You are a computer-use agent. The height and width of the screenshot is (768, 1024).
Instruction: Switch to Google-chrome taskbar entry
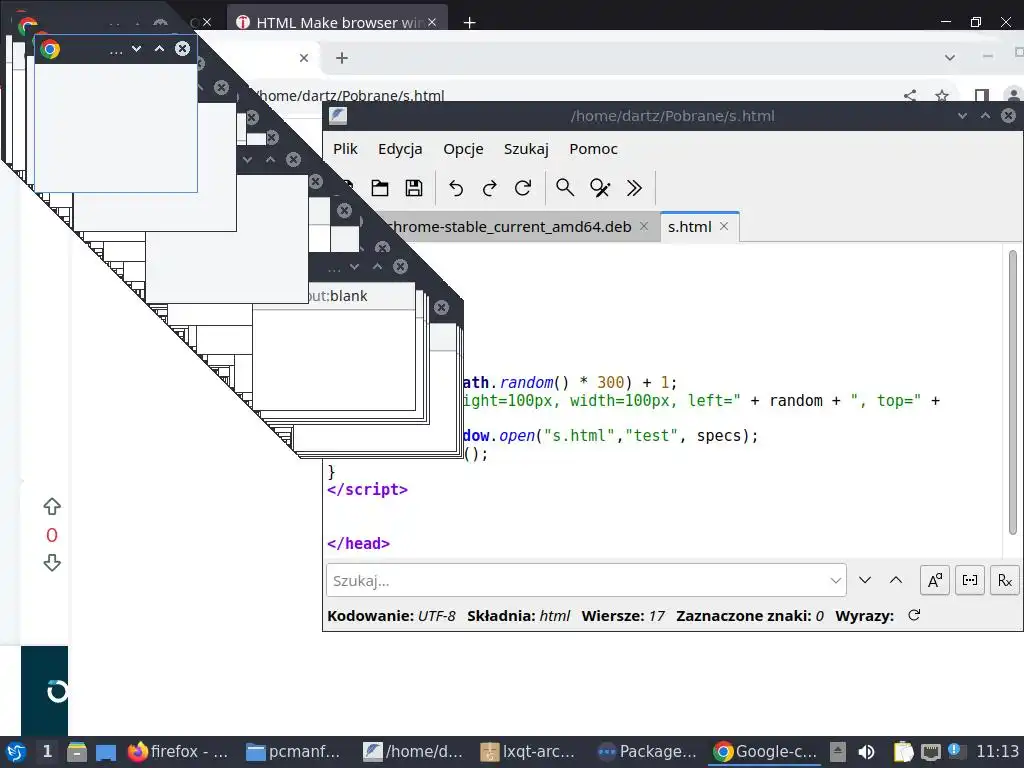[x=765, y=752]
